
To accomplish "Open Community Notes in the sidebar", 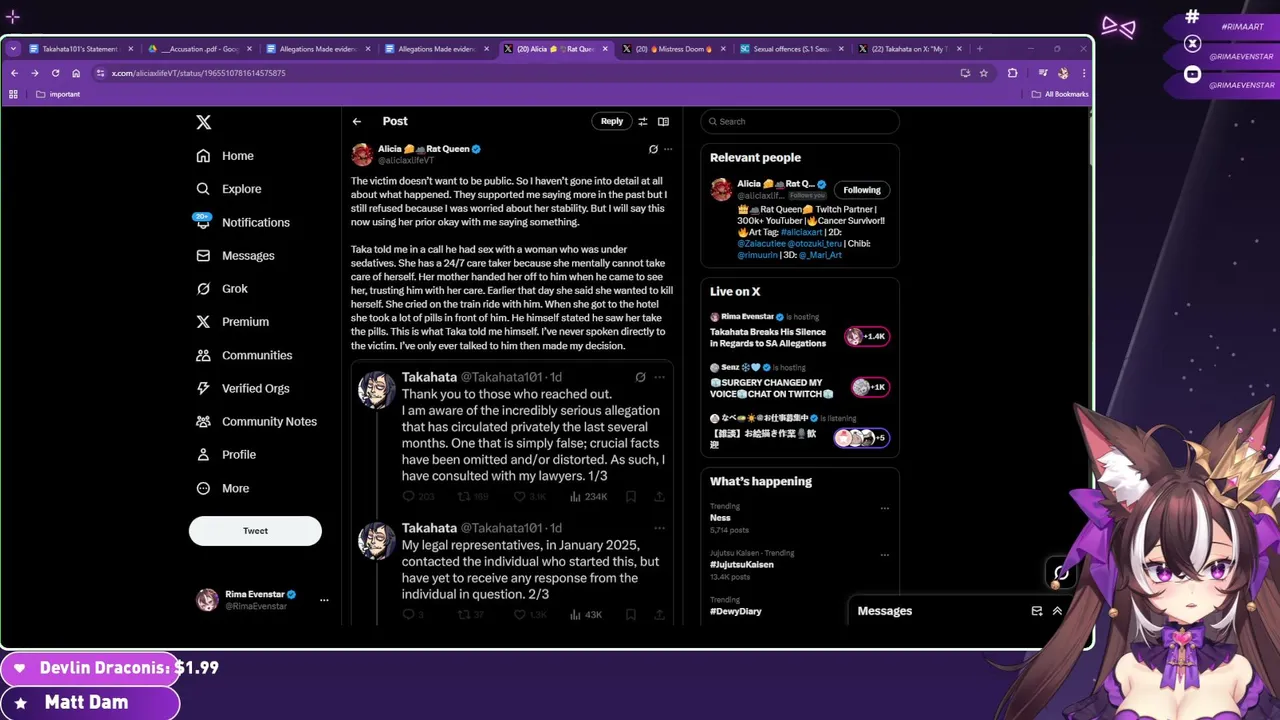I will pos(257,421).
